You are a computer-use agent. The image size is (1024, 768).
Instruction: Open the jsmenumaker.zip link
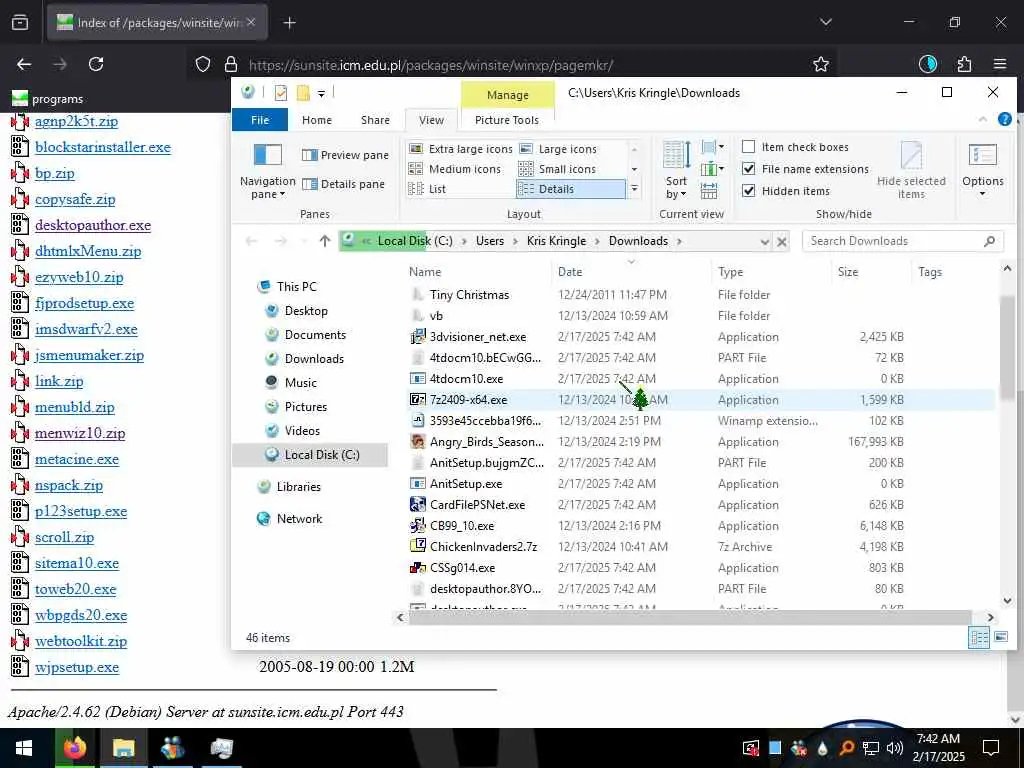point(89,355)
